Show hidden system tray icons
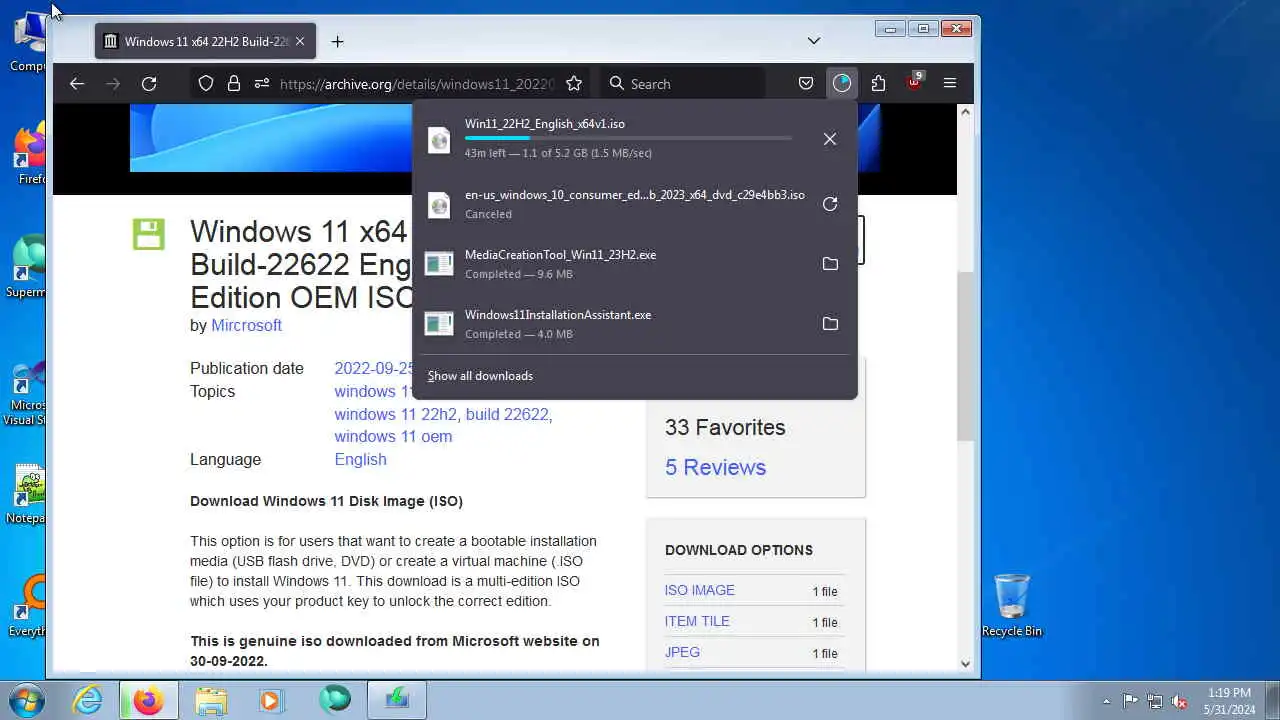 [x=1106, y=701]
